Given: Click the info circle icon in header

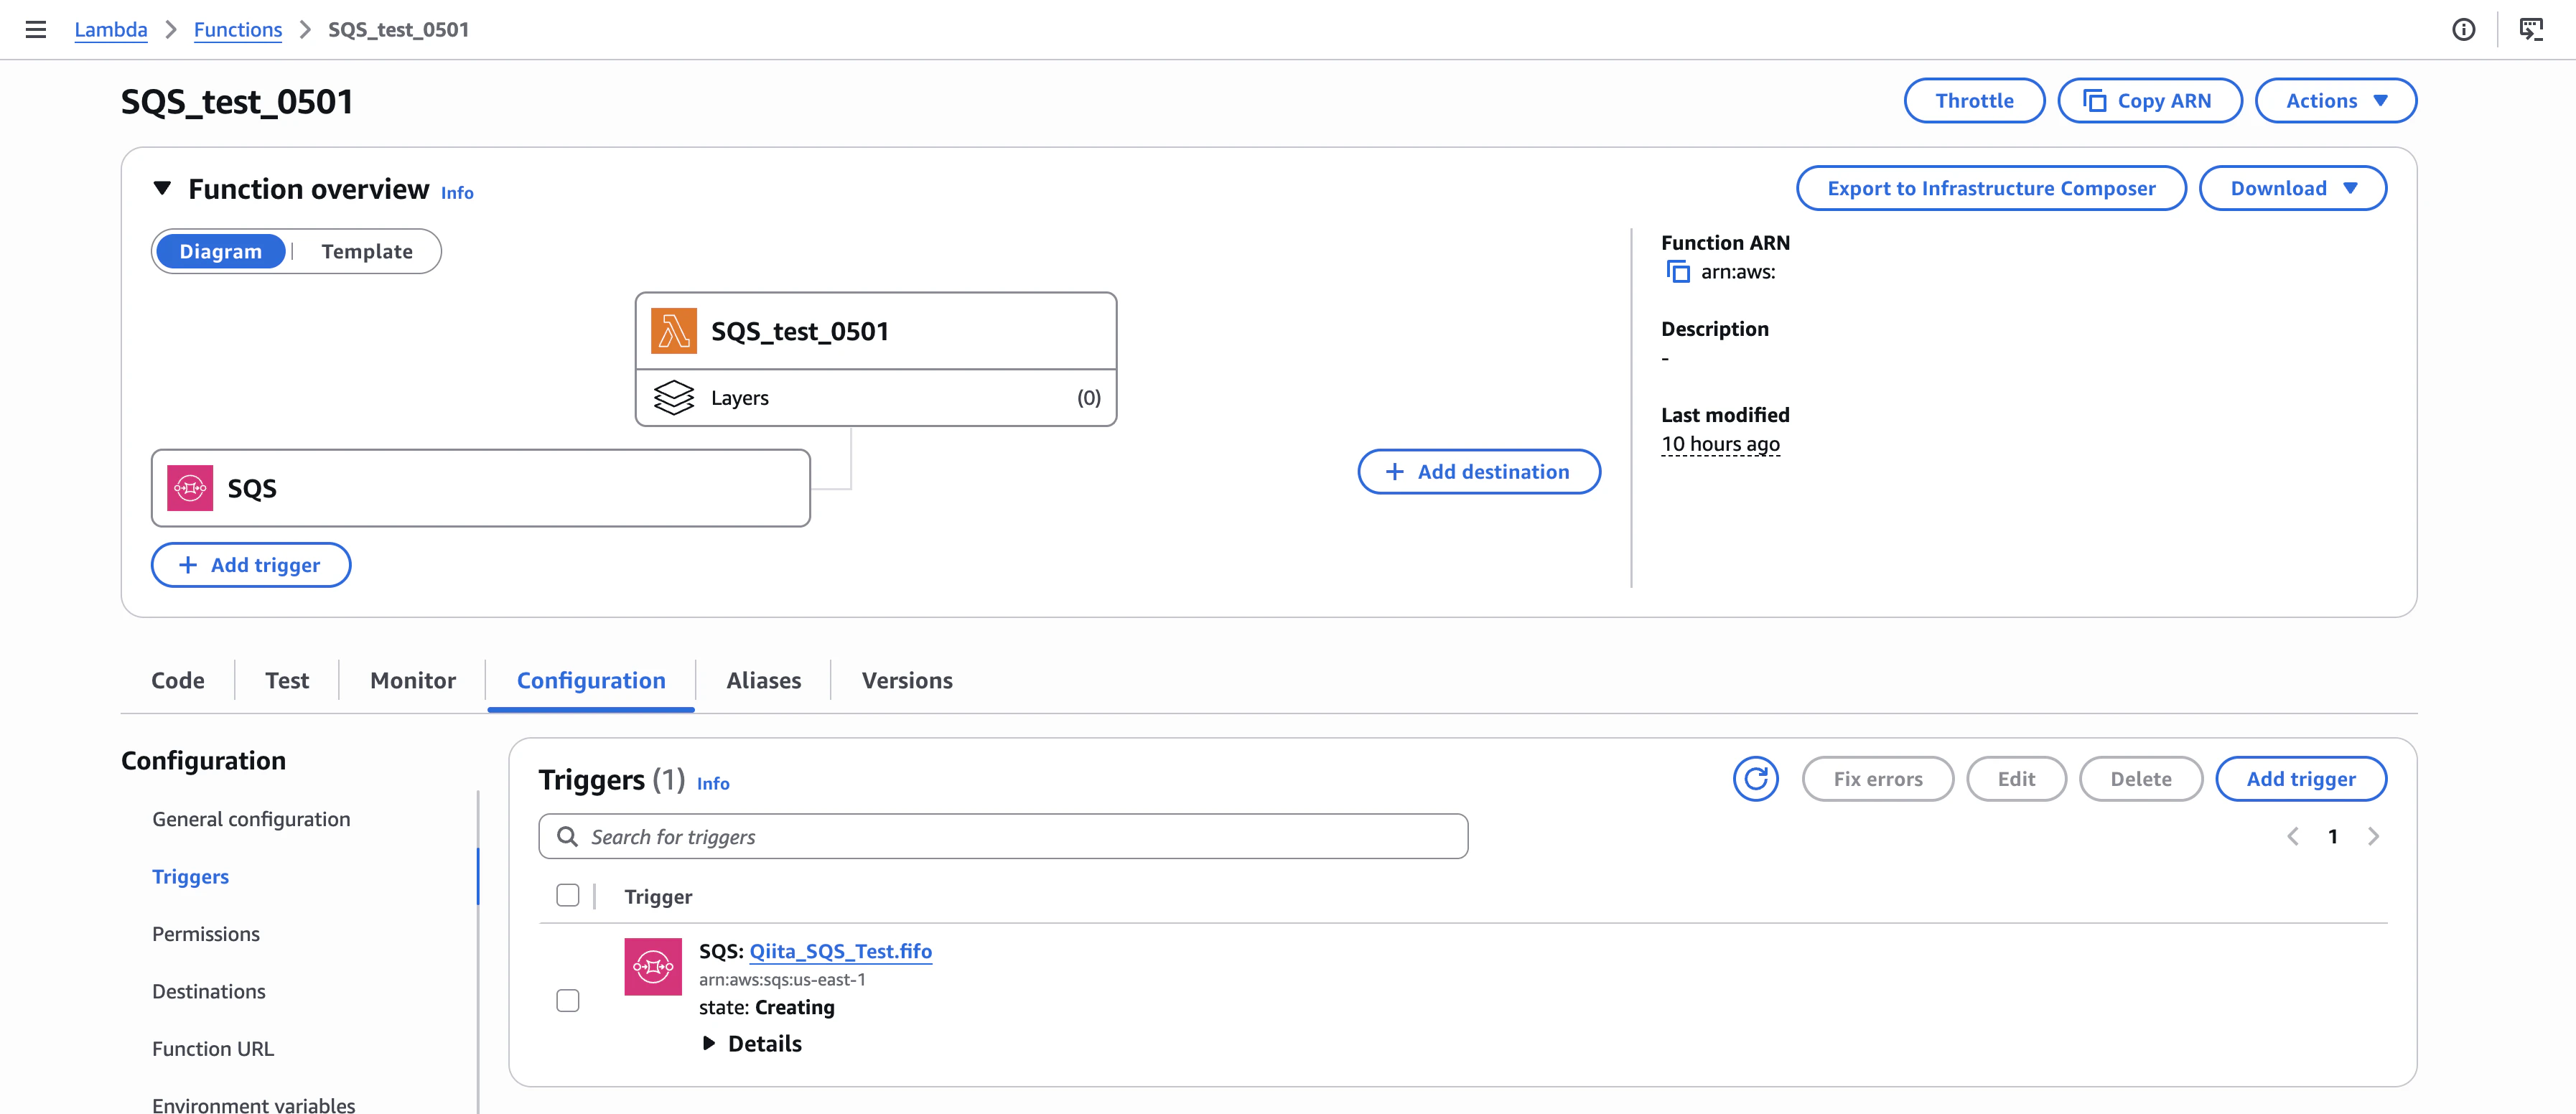Looking at the screenshot, I should pos(2464,29).
